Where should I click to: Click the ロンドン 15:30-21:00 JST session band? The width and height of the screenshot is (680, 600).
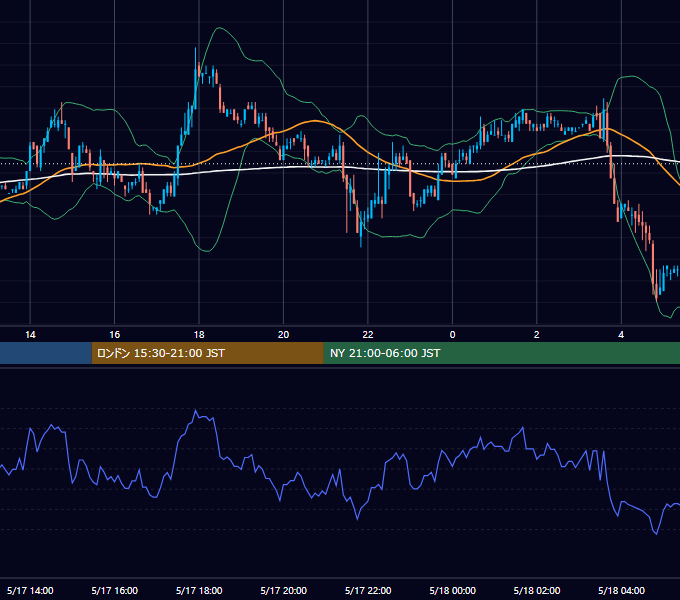[207, 353]
